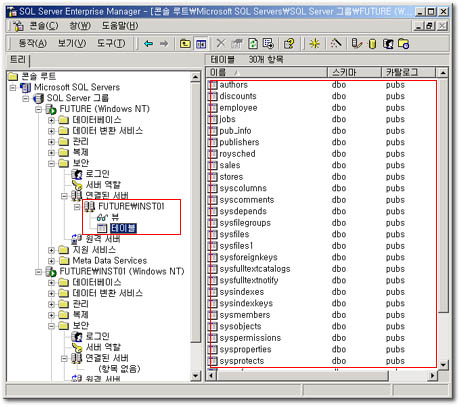
Task: Click the table icon beside employee
Action: [x=212, y=108]
